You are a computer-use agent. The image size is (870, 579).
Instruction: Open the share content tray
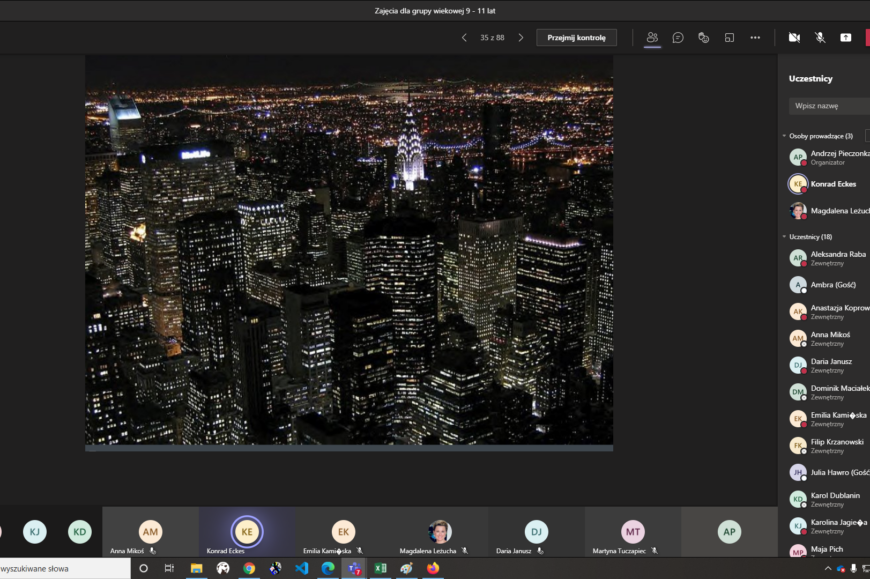[846, 38]
